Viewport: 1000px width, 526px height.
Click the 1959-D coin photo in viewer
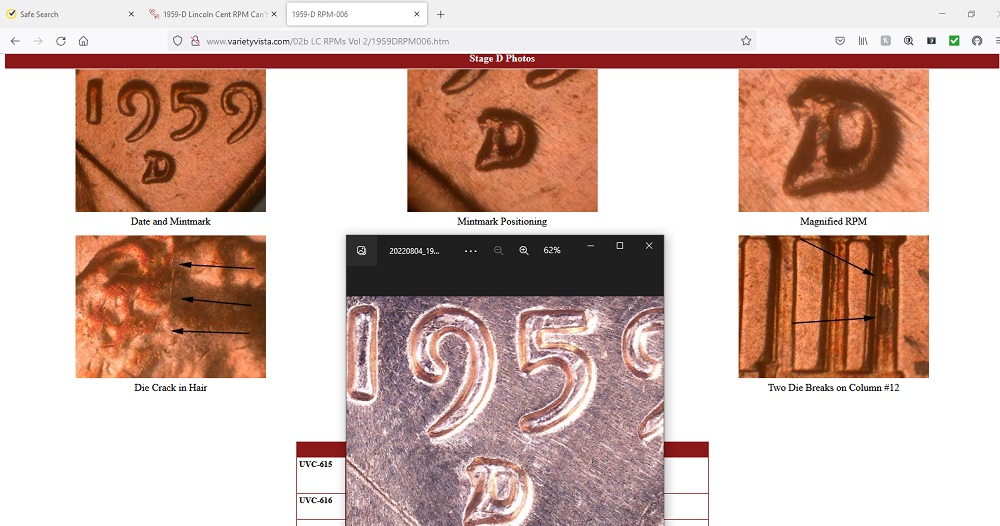click(x=505, y=411)
